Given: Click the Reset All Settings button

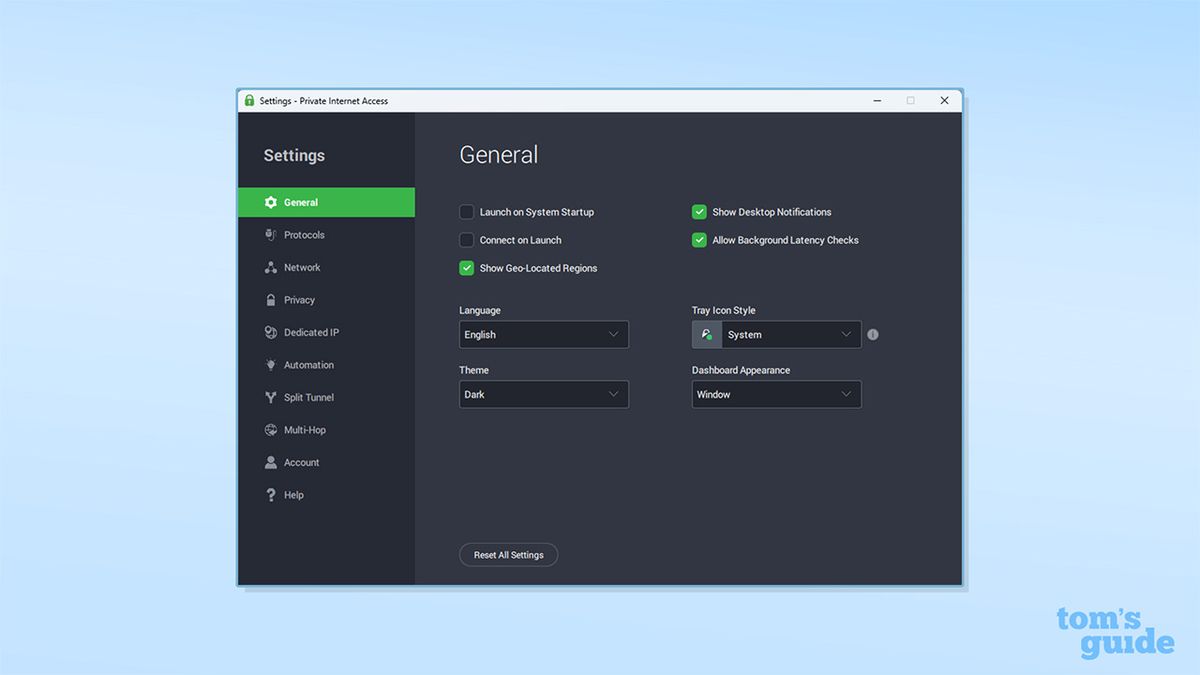Looking at the screenshot, I should pos(508,555).
